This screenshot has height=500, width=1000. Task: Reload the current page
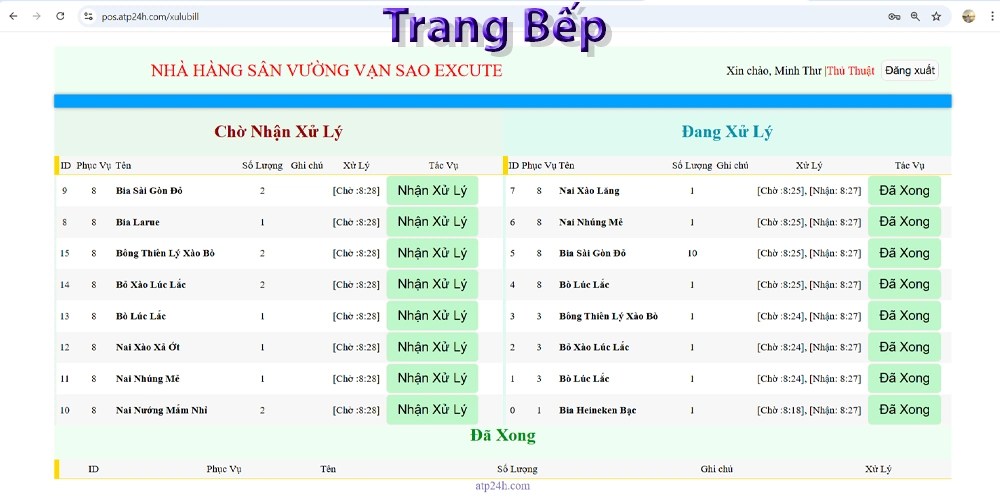pyautogui.click(x=60, y=17)
